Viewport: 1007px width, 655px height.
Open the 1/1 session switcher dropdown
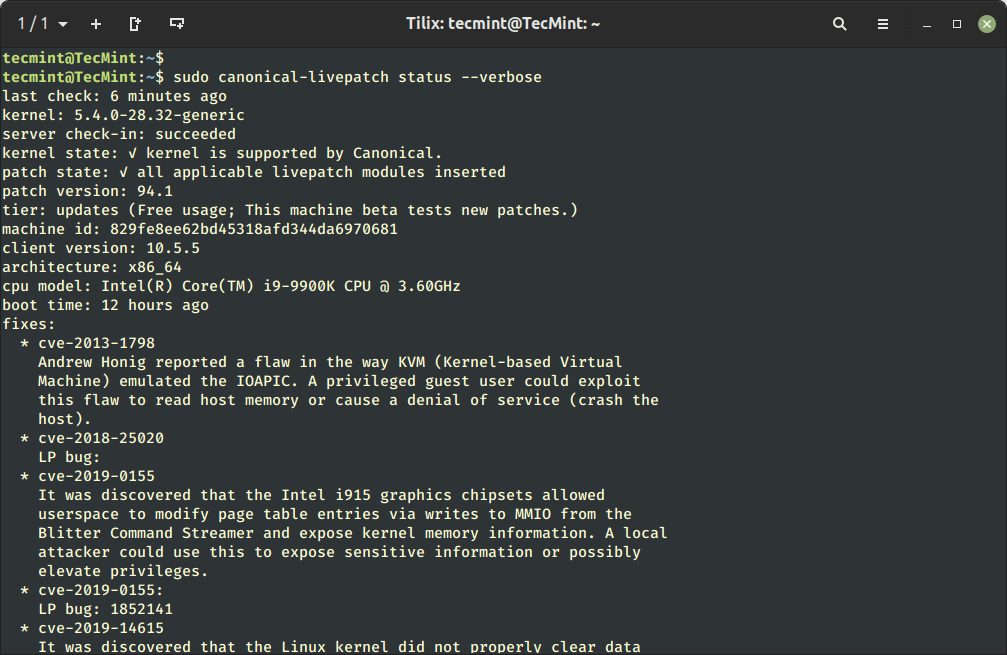(35, 23)
